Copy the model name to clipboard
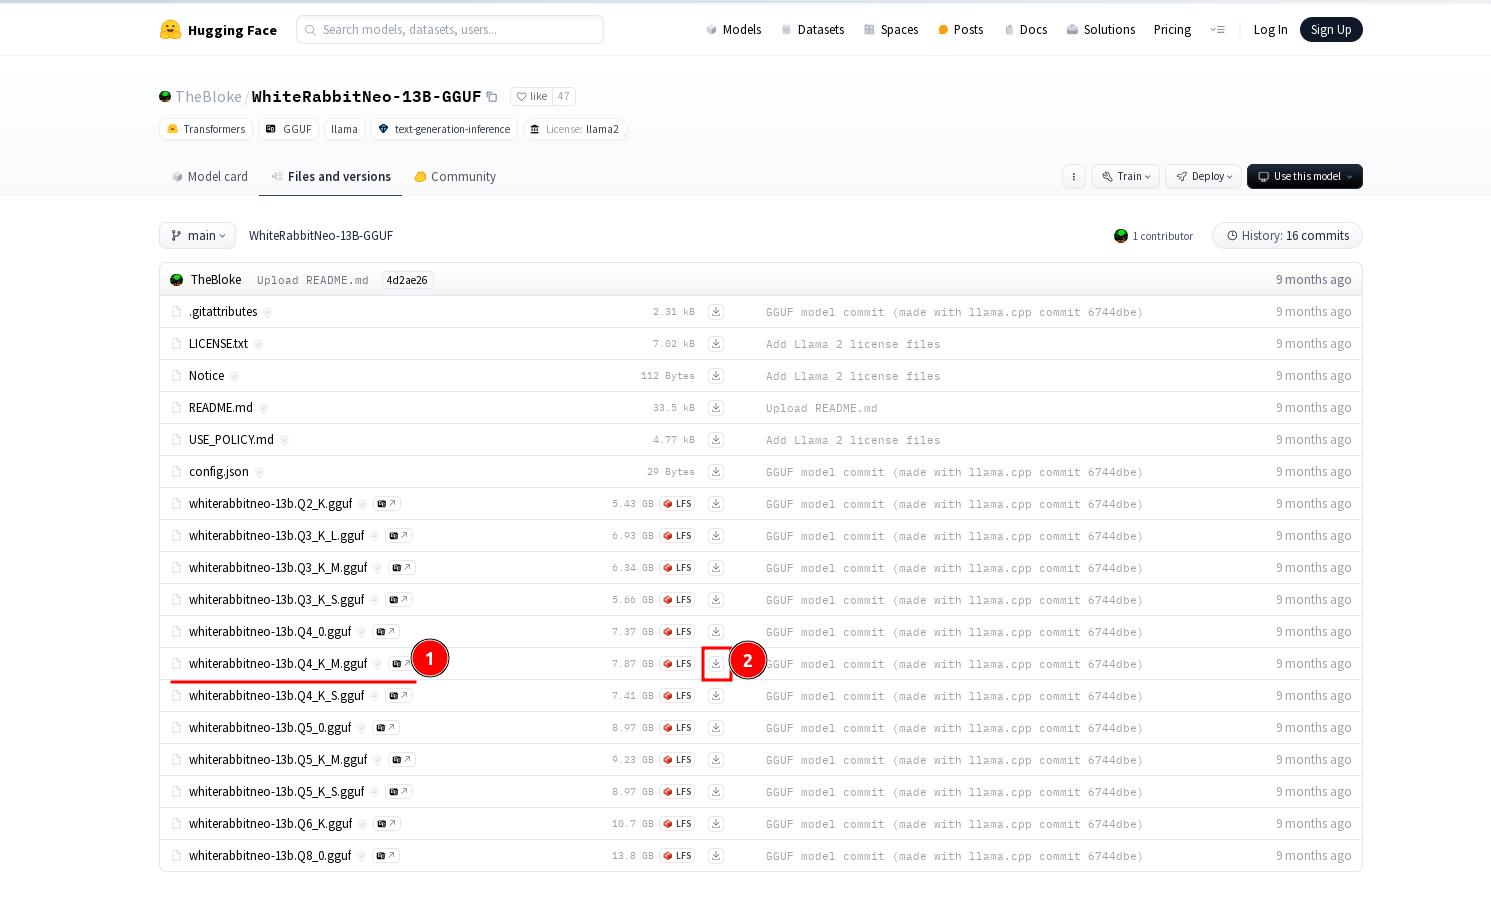Image resolution: width=1491 pixels, height=899 pixels. point(492,97)
